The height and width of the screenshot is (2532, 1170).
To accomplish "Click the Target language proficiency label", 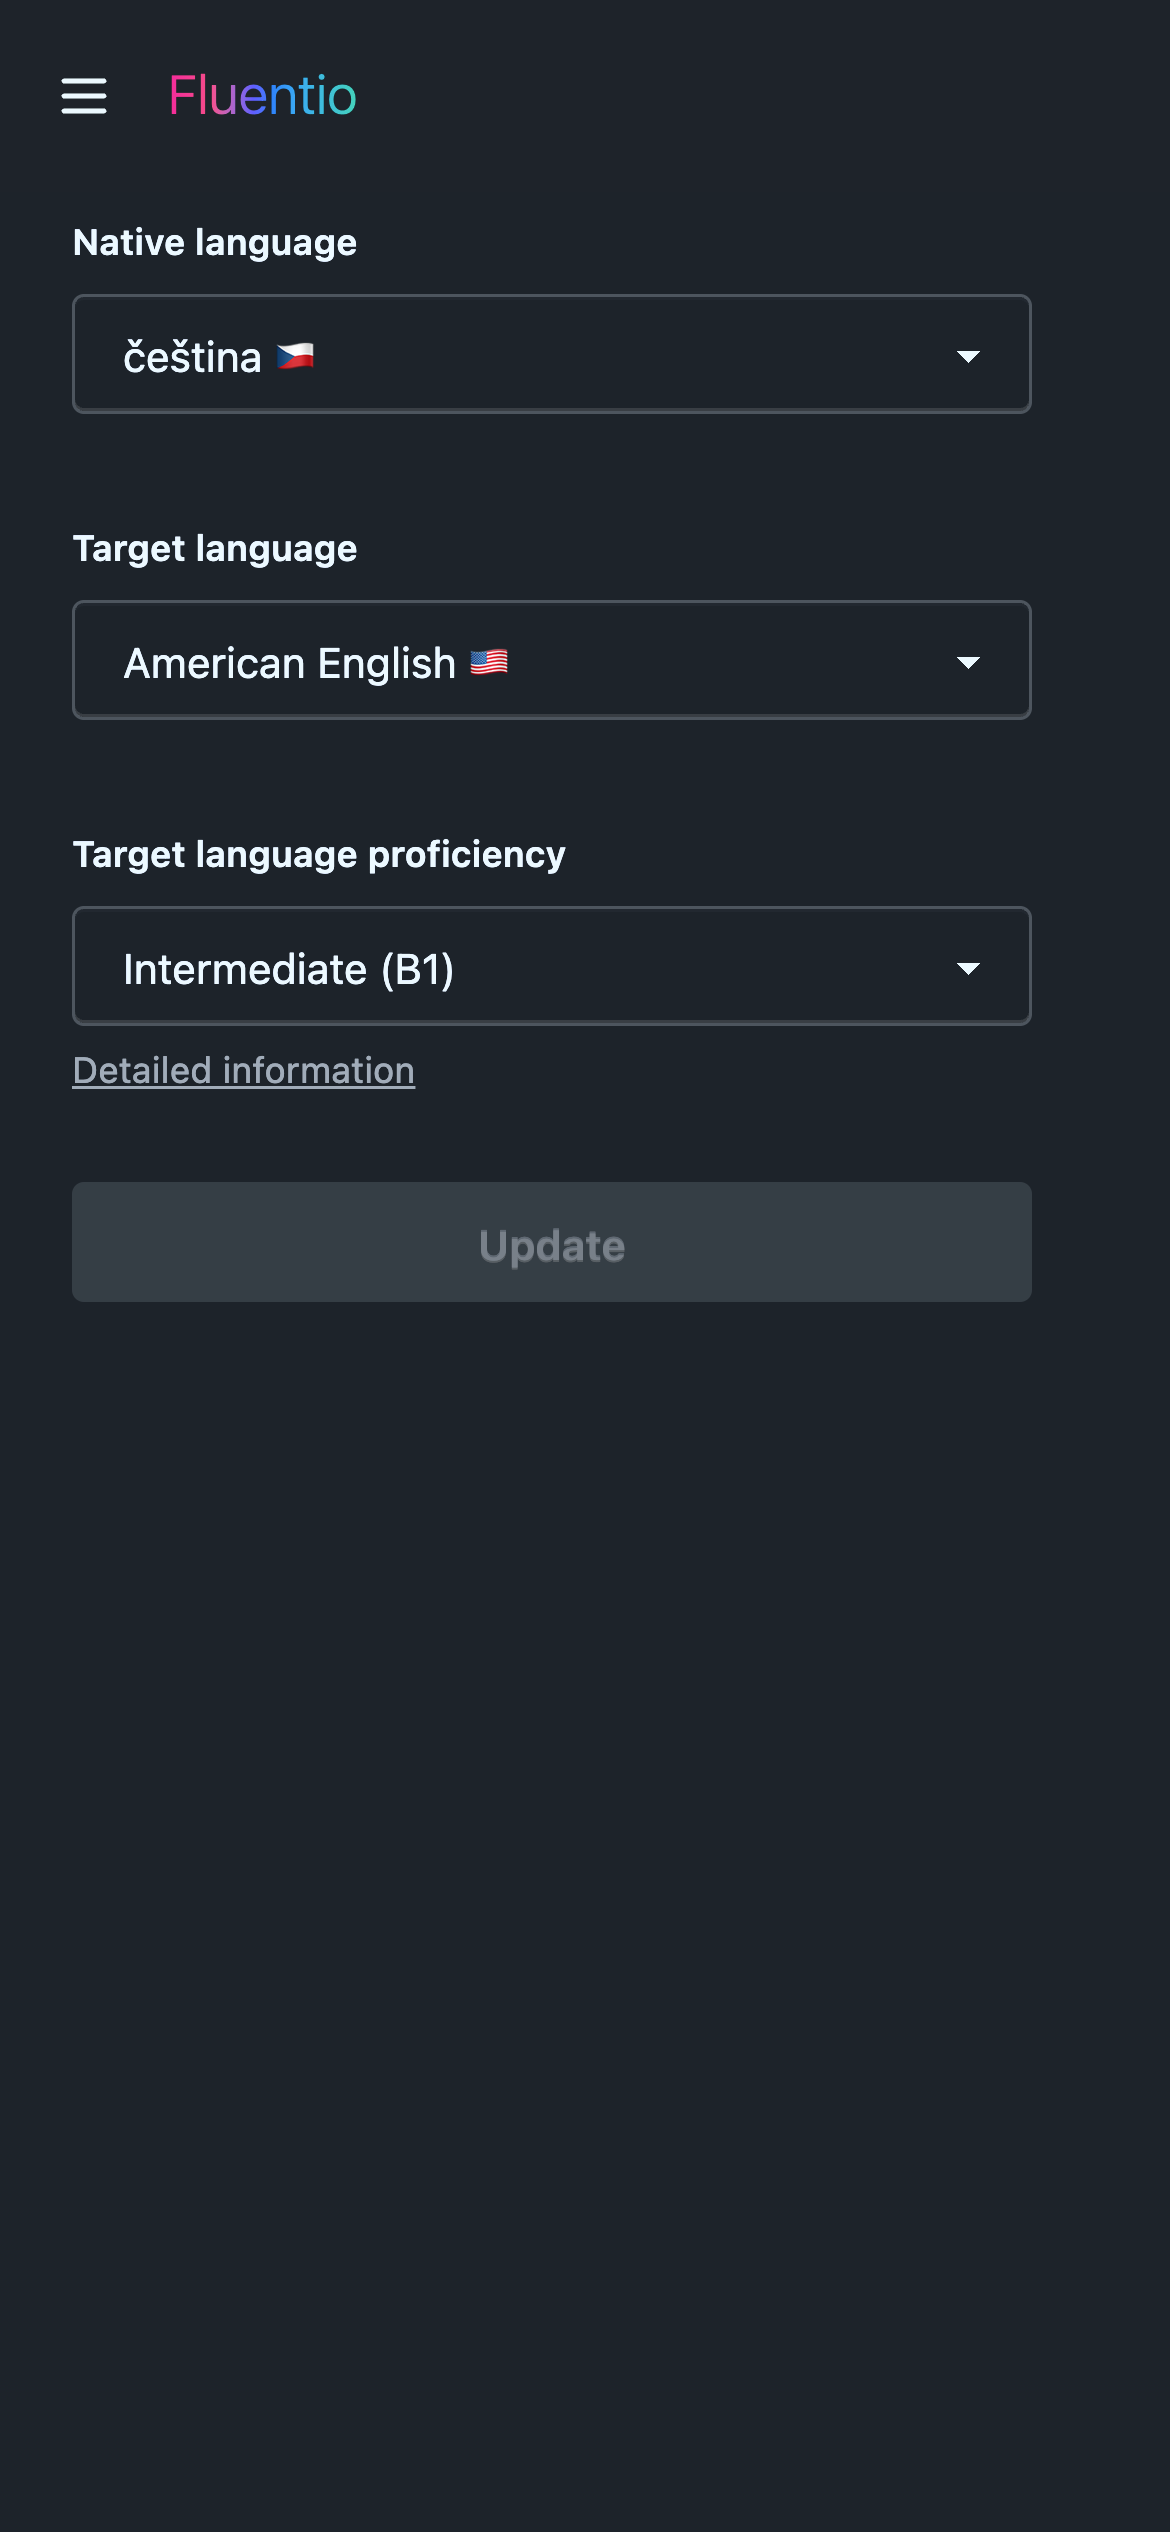I will point(319,855).
